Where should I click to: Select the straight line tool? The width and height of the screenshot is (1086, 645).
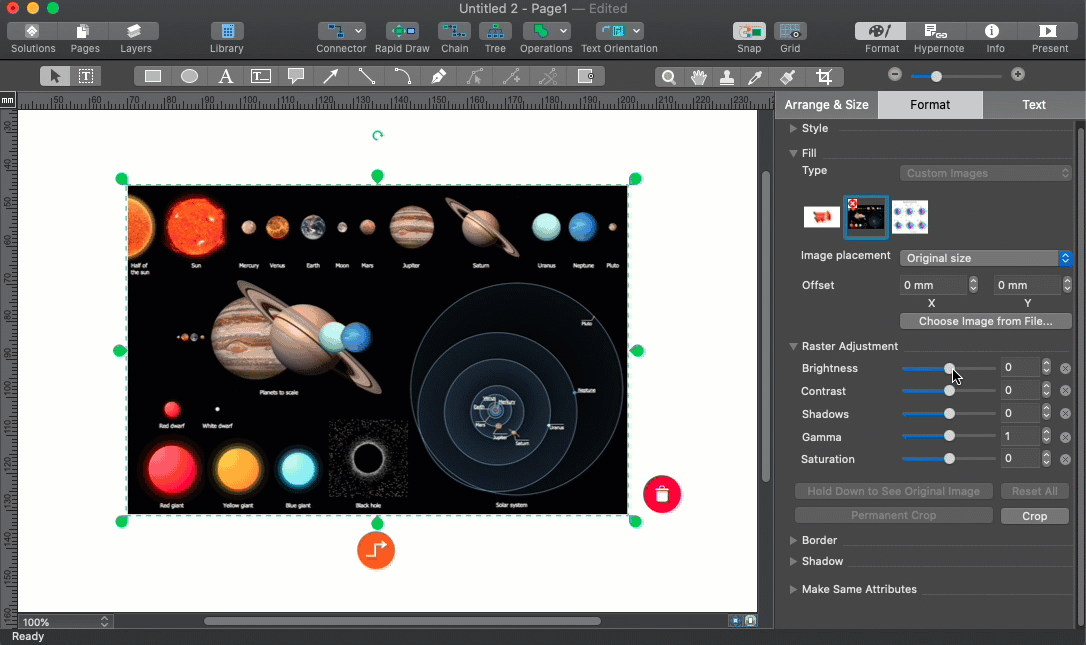[367, 76]
